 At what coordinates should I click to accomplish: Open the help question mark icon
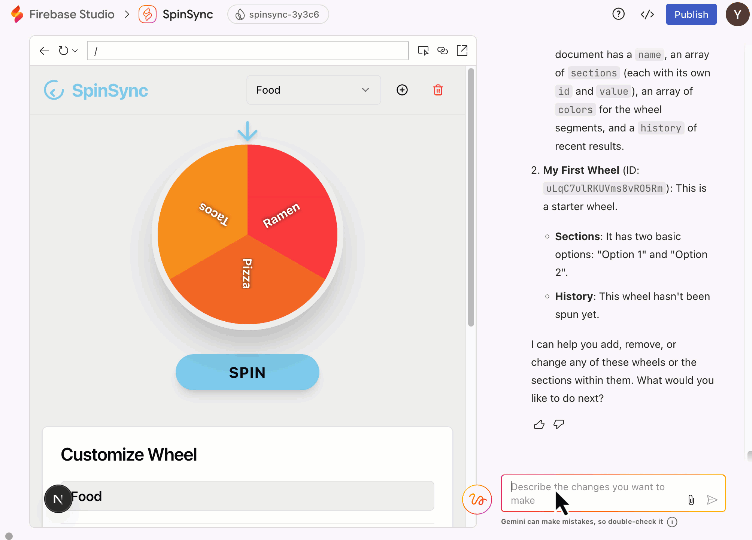(x=618, y=14)
